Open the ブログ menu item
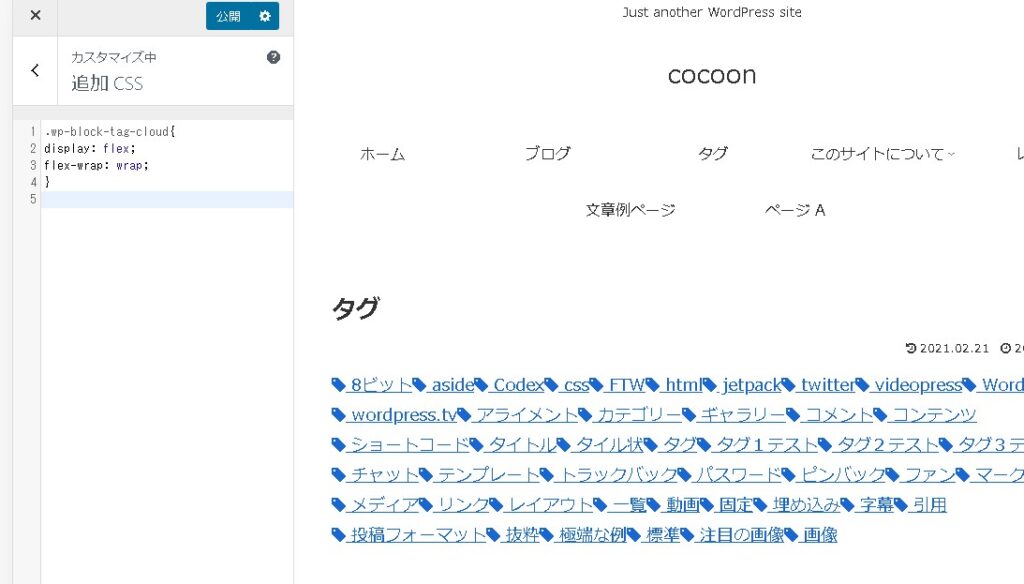Viewport: 1024px width, 584px height. pyautogui.click(x=547, y=154)
